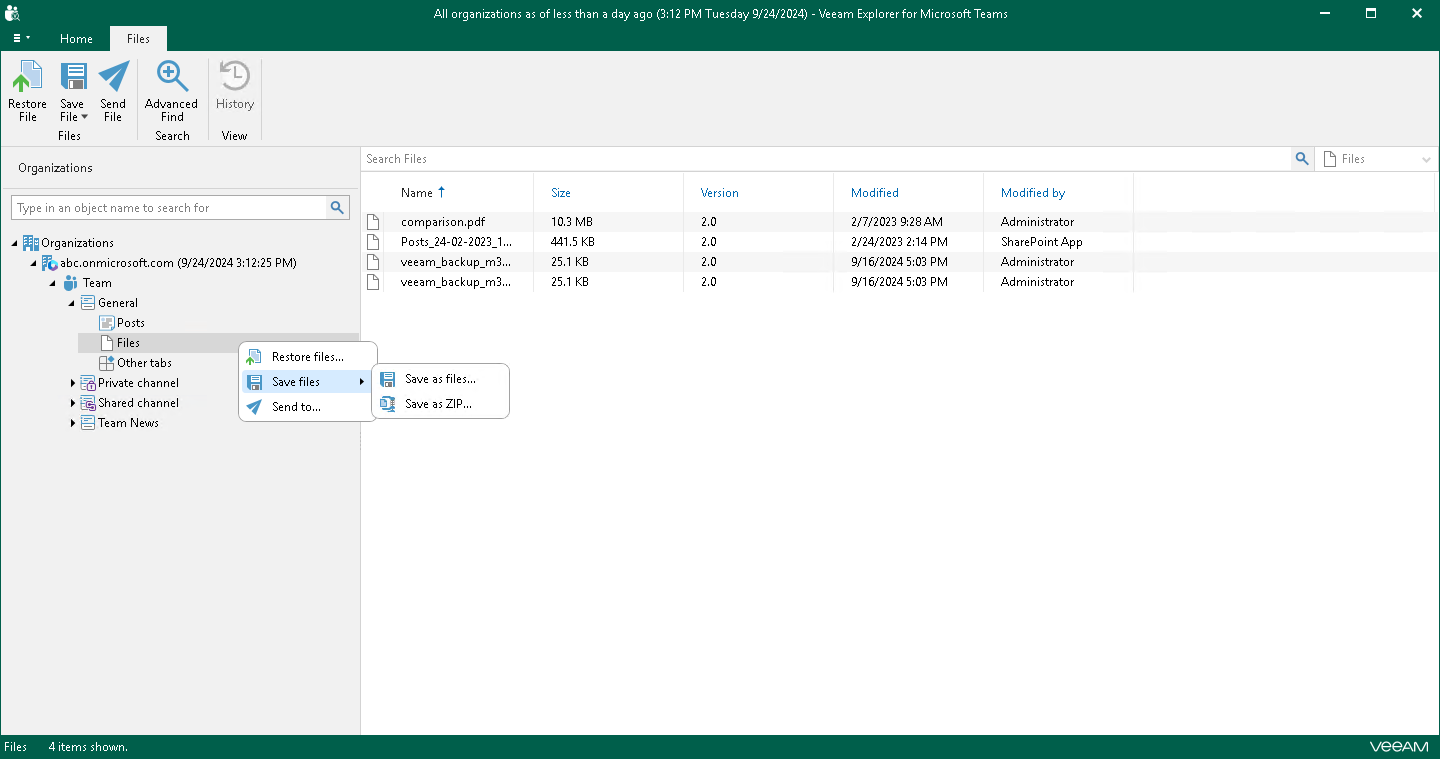The height and width of the screenshot is (759, 1440).
Task: Click the search magnifier in Search Files bar
Action: [1301, 158]
